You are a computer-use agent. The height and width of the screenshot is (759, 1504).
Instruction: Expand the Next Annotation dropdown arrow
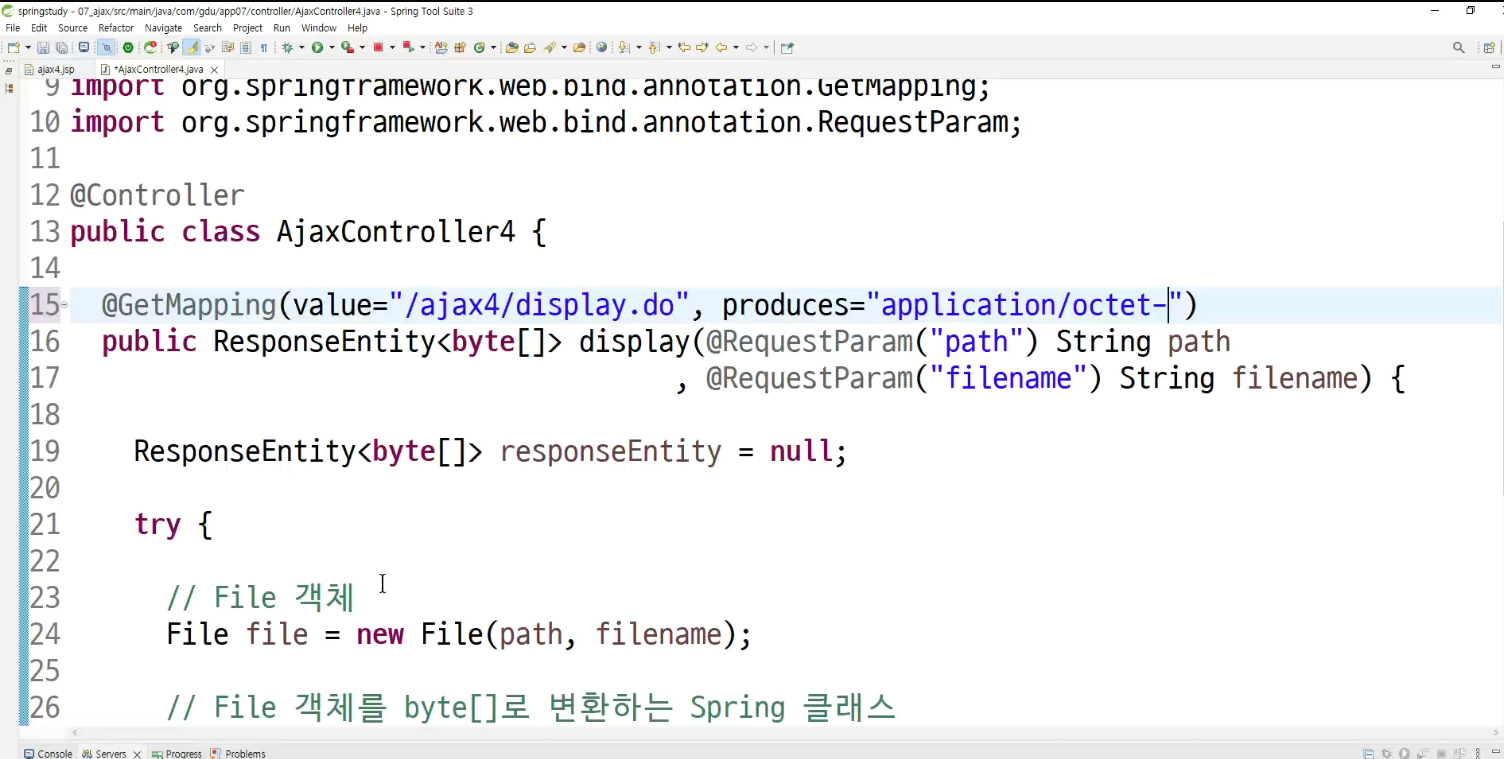click(x=638, y=47)
